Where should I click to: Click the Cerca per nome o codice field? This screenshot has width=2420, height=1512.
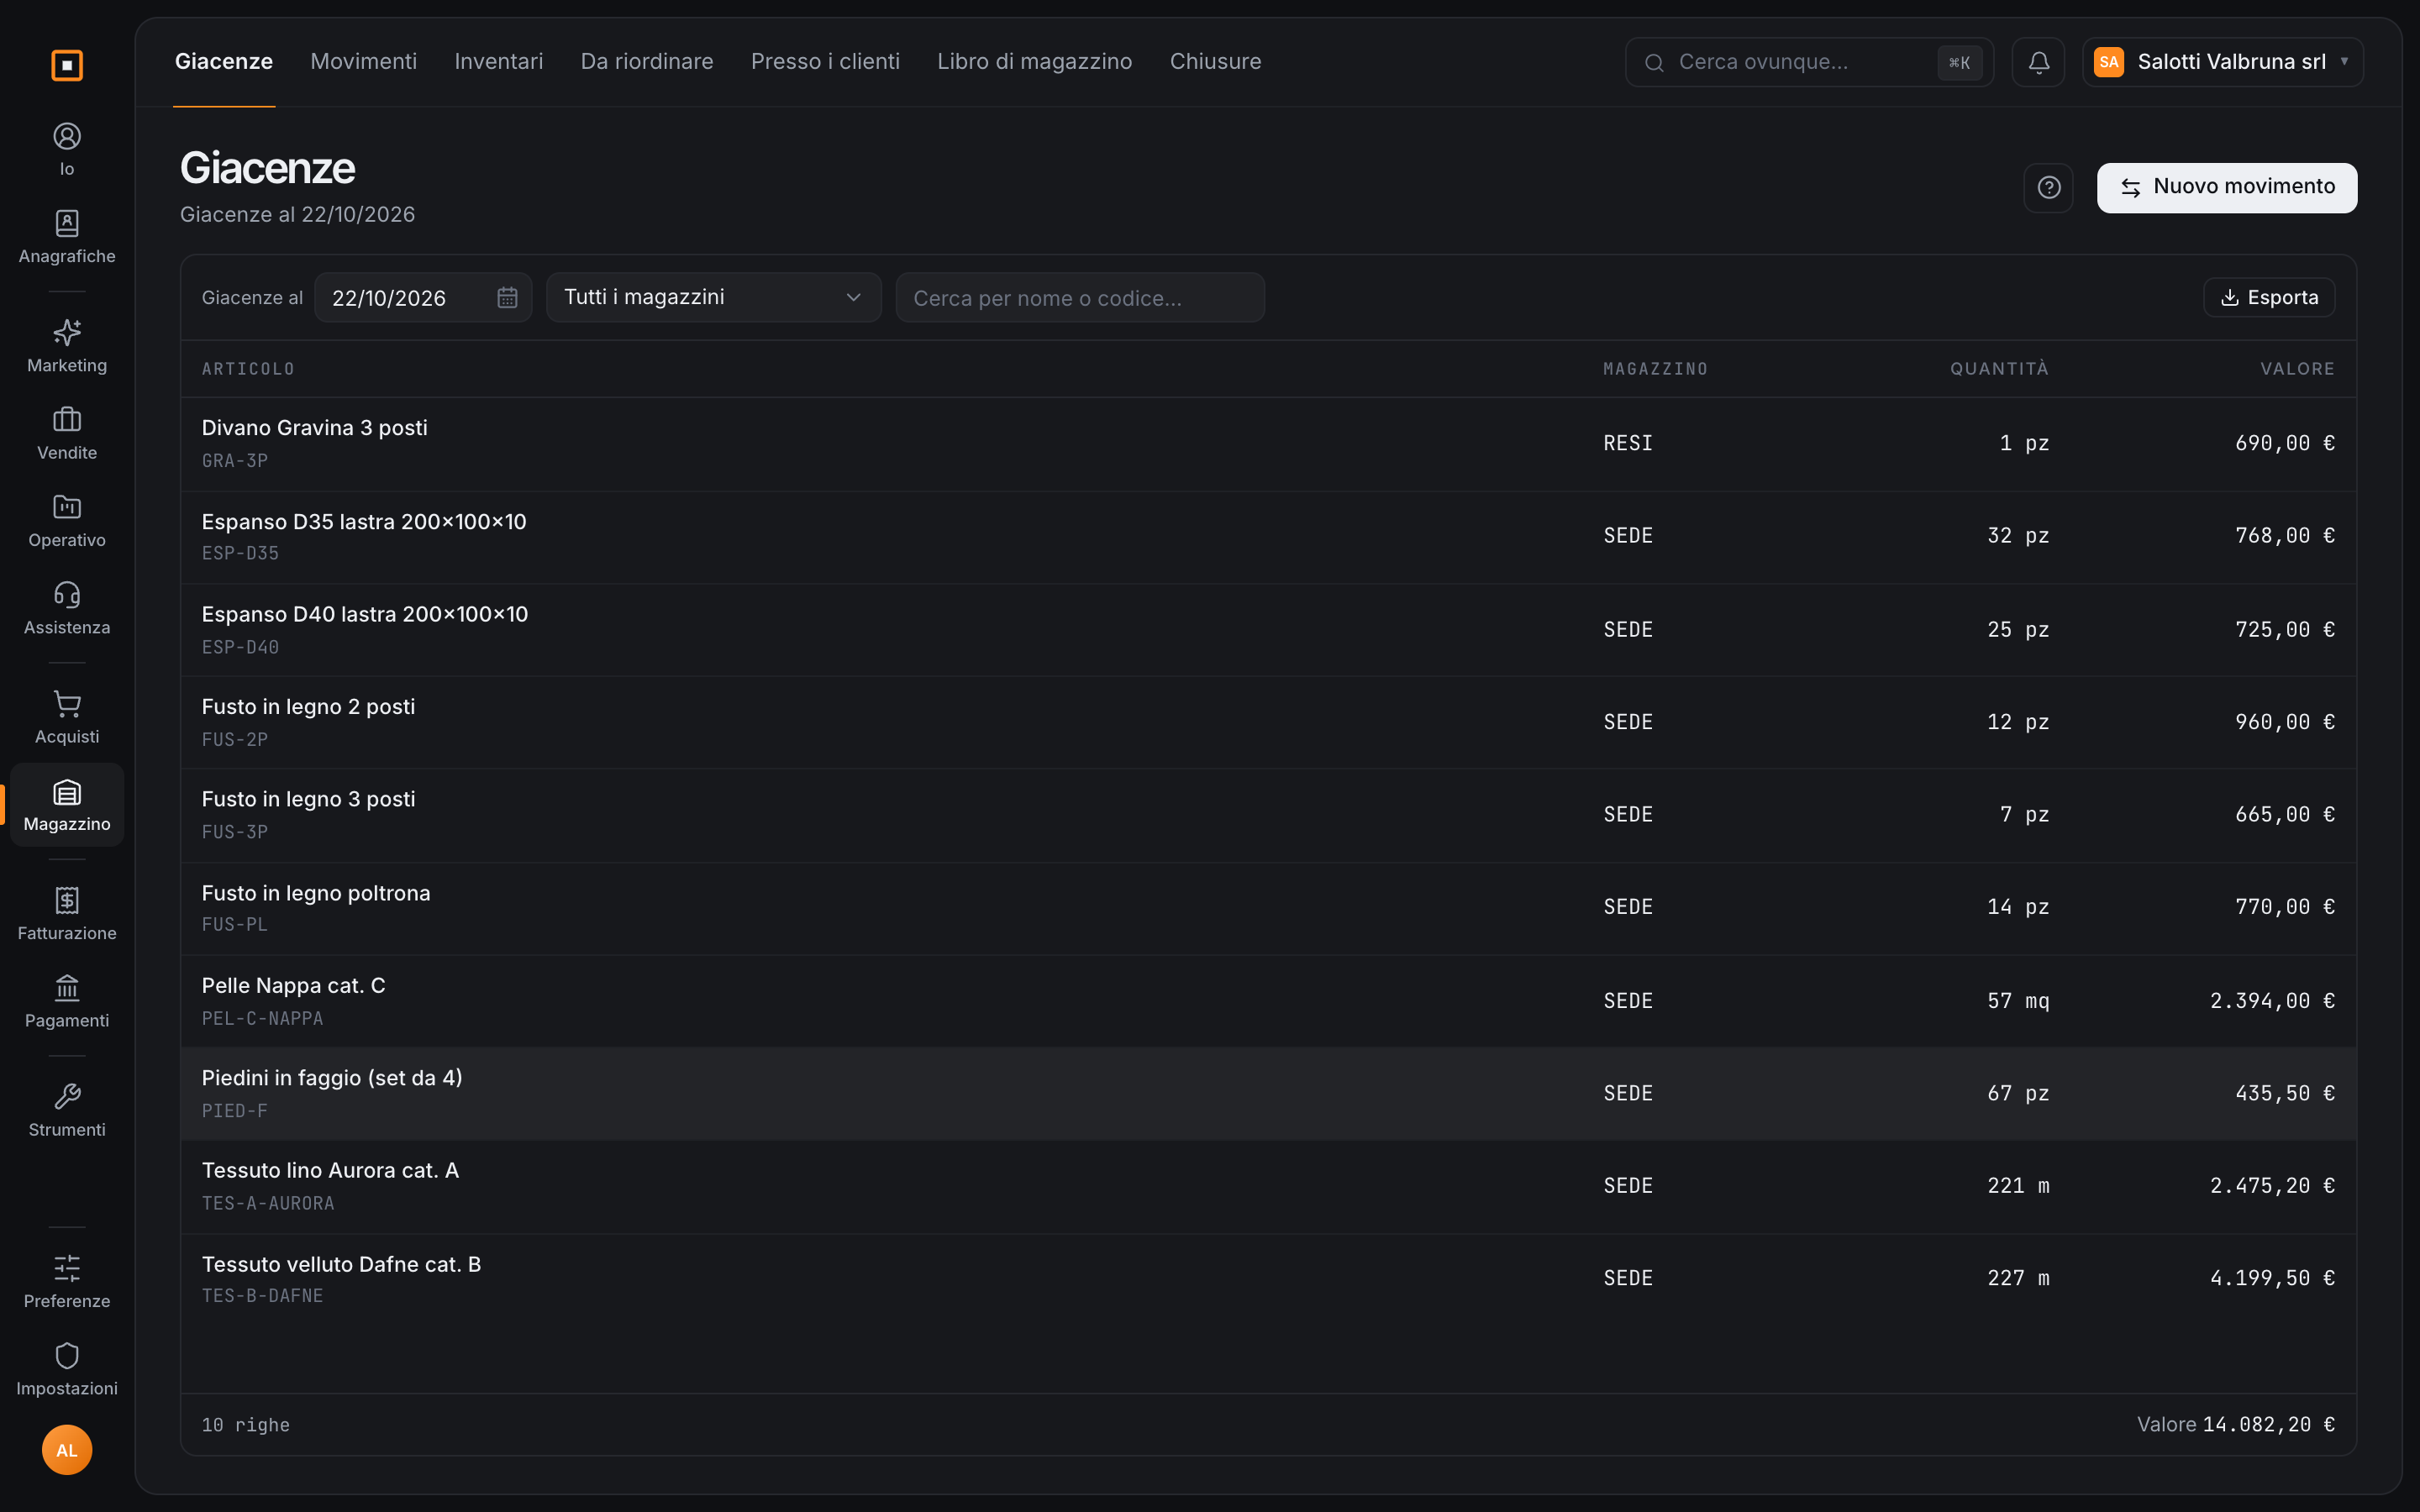(x=1080, y=298)
